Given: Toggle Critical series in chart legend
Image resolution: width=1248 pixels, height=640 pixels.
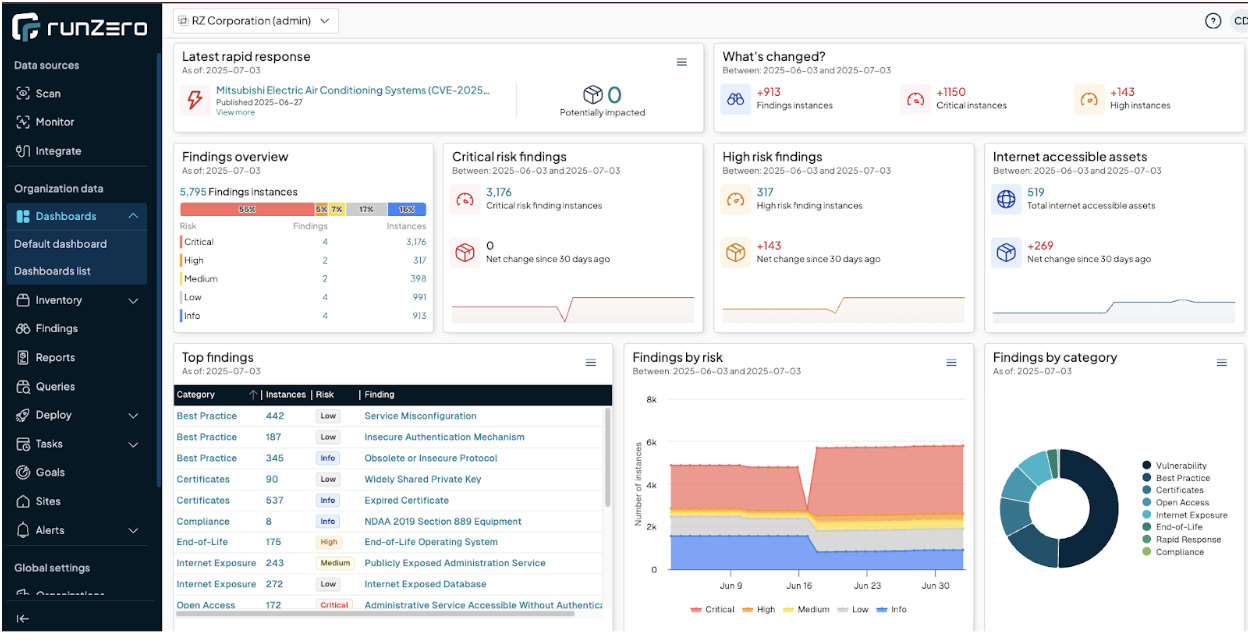Looking at the screenshot, I should click(x=712, y=609).
